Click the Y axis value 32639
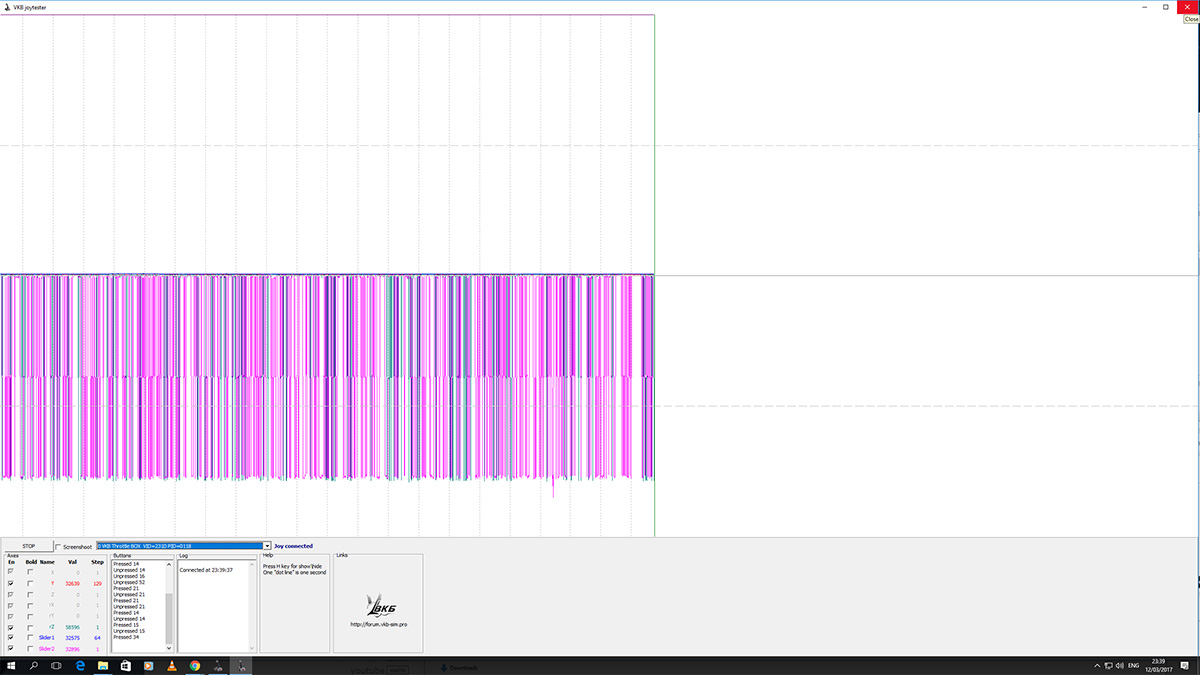Image resolution: width=1200 pixels, height=675 pixels. (72, 583)
